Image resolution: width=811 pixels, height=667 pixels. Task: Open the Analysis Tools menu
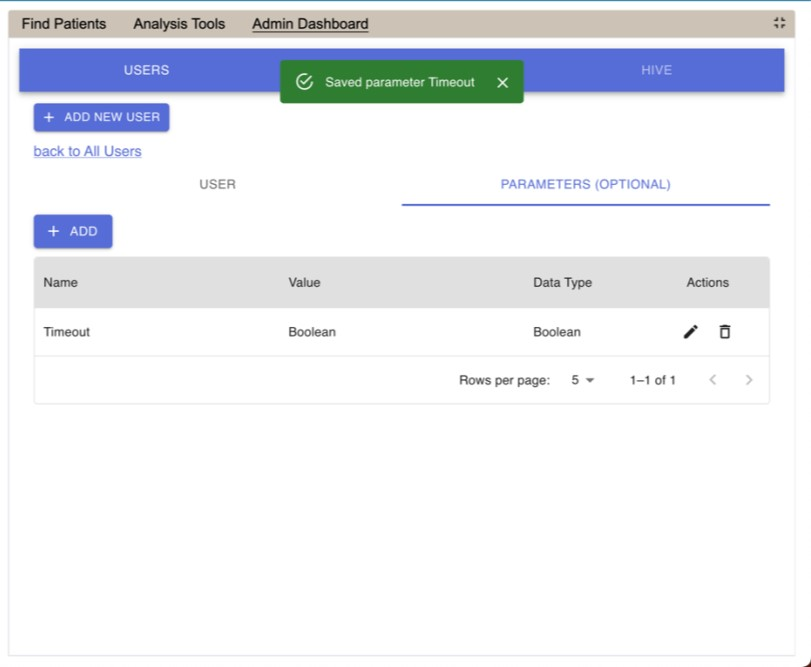coord(179,24)
